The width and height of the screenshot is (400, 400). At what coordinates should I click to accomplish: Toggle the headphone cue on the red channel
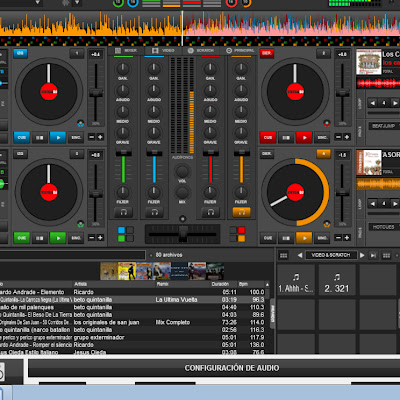click(x=210, y=212)
